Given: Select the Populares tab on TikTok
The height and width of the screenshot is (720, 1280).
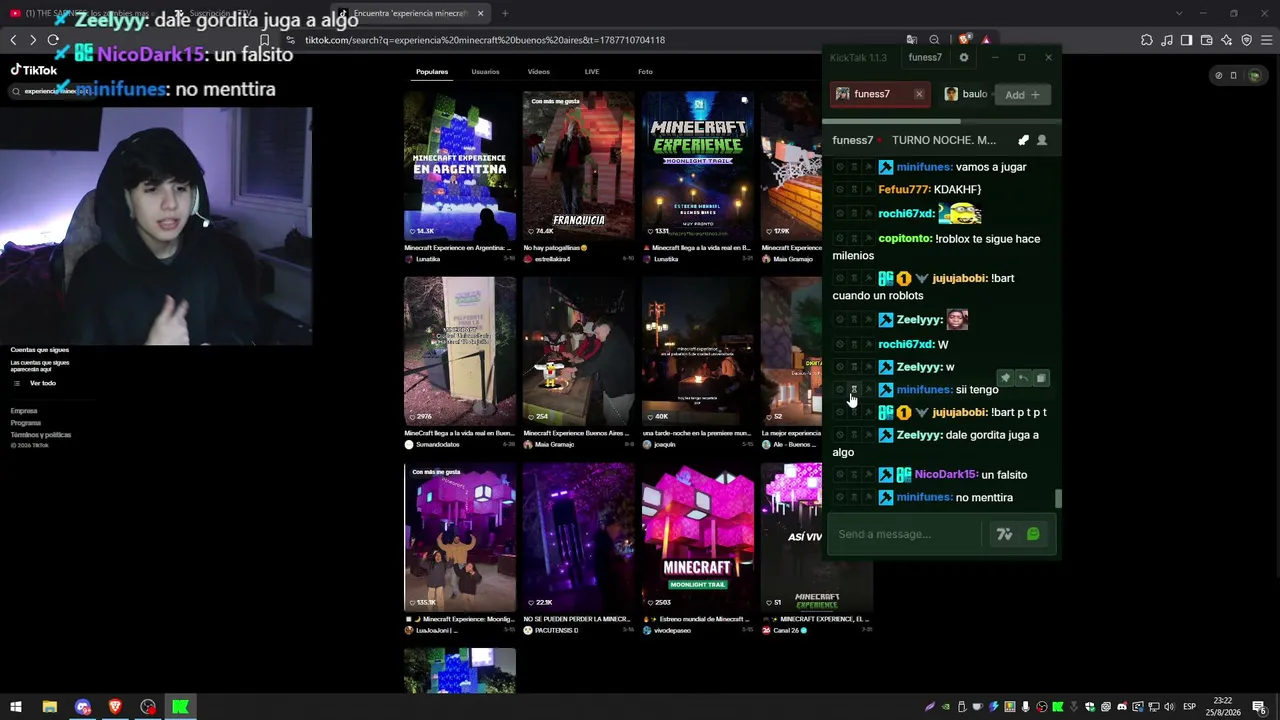Looking at the screenshot, I should coord(432,72).
